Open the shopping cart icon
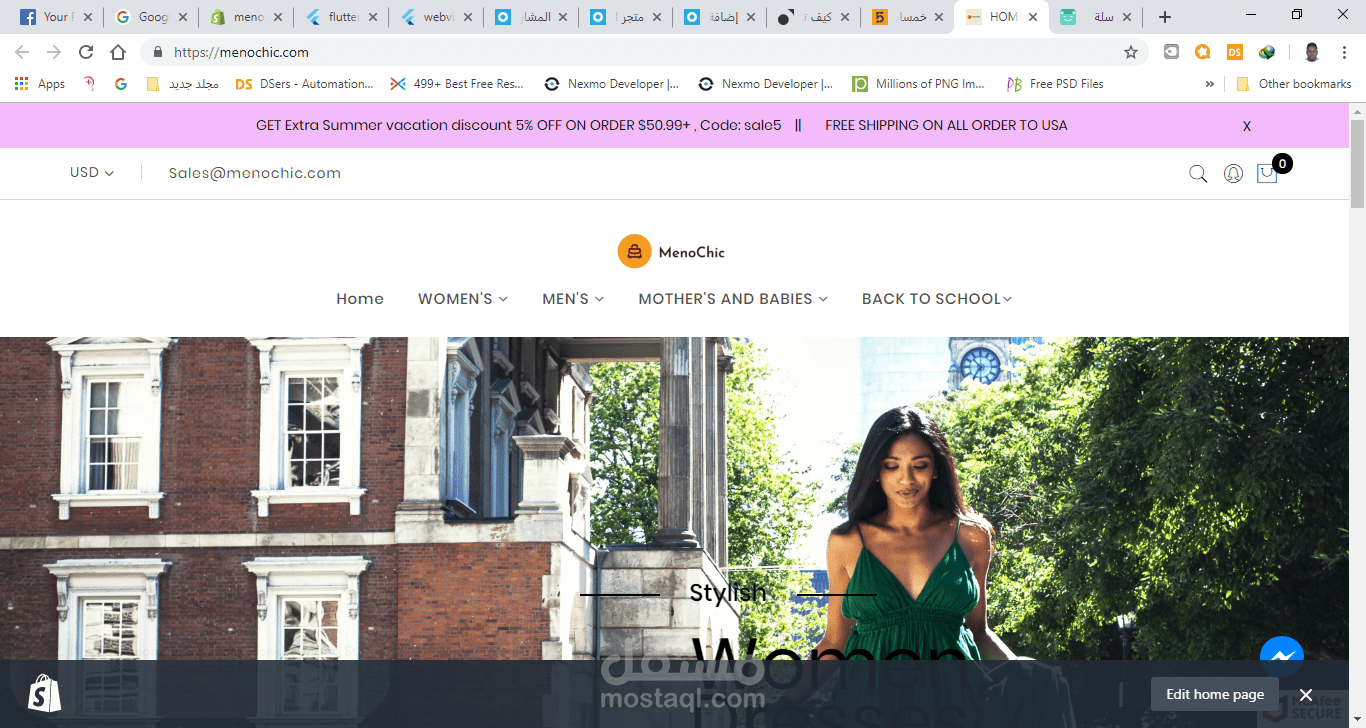Image resolution: width=1366 pixels, height=728 pixels. 1267,173
